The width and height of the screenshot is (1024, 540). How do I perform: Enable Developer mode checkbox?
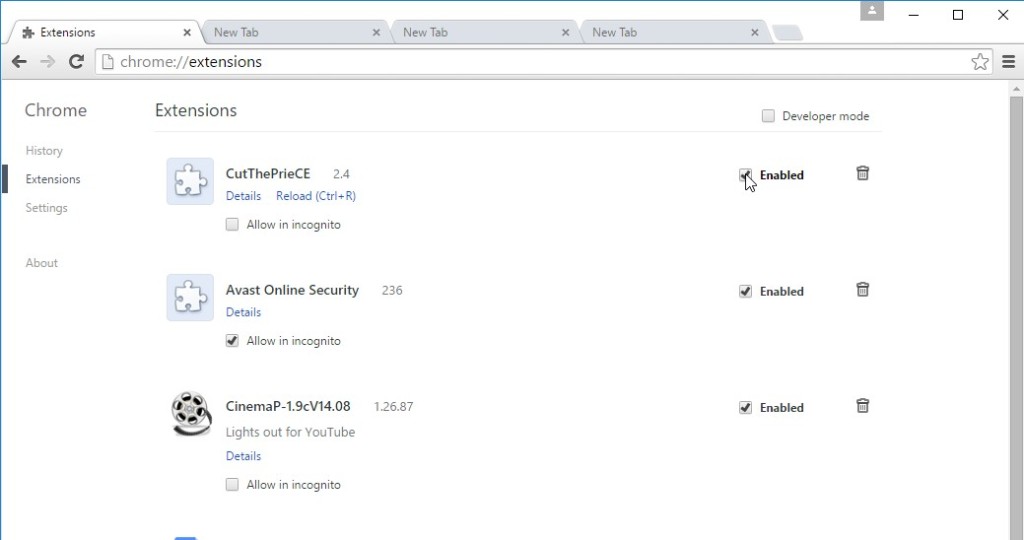tap(768, 116)
